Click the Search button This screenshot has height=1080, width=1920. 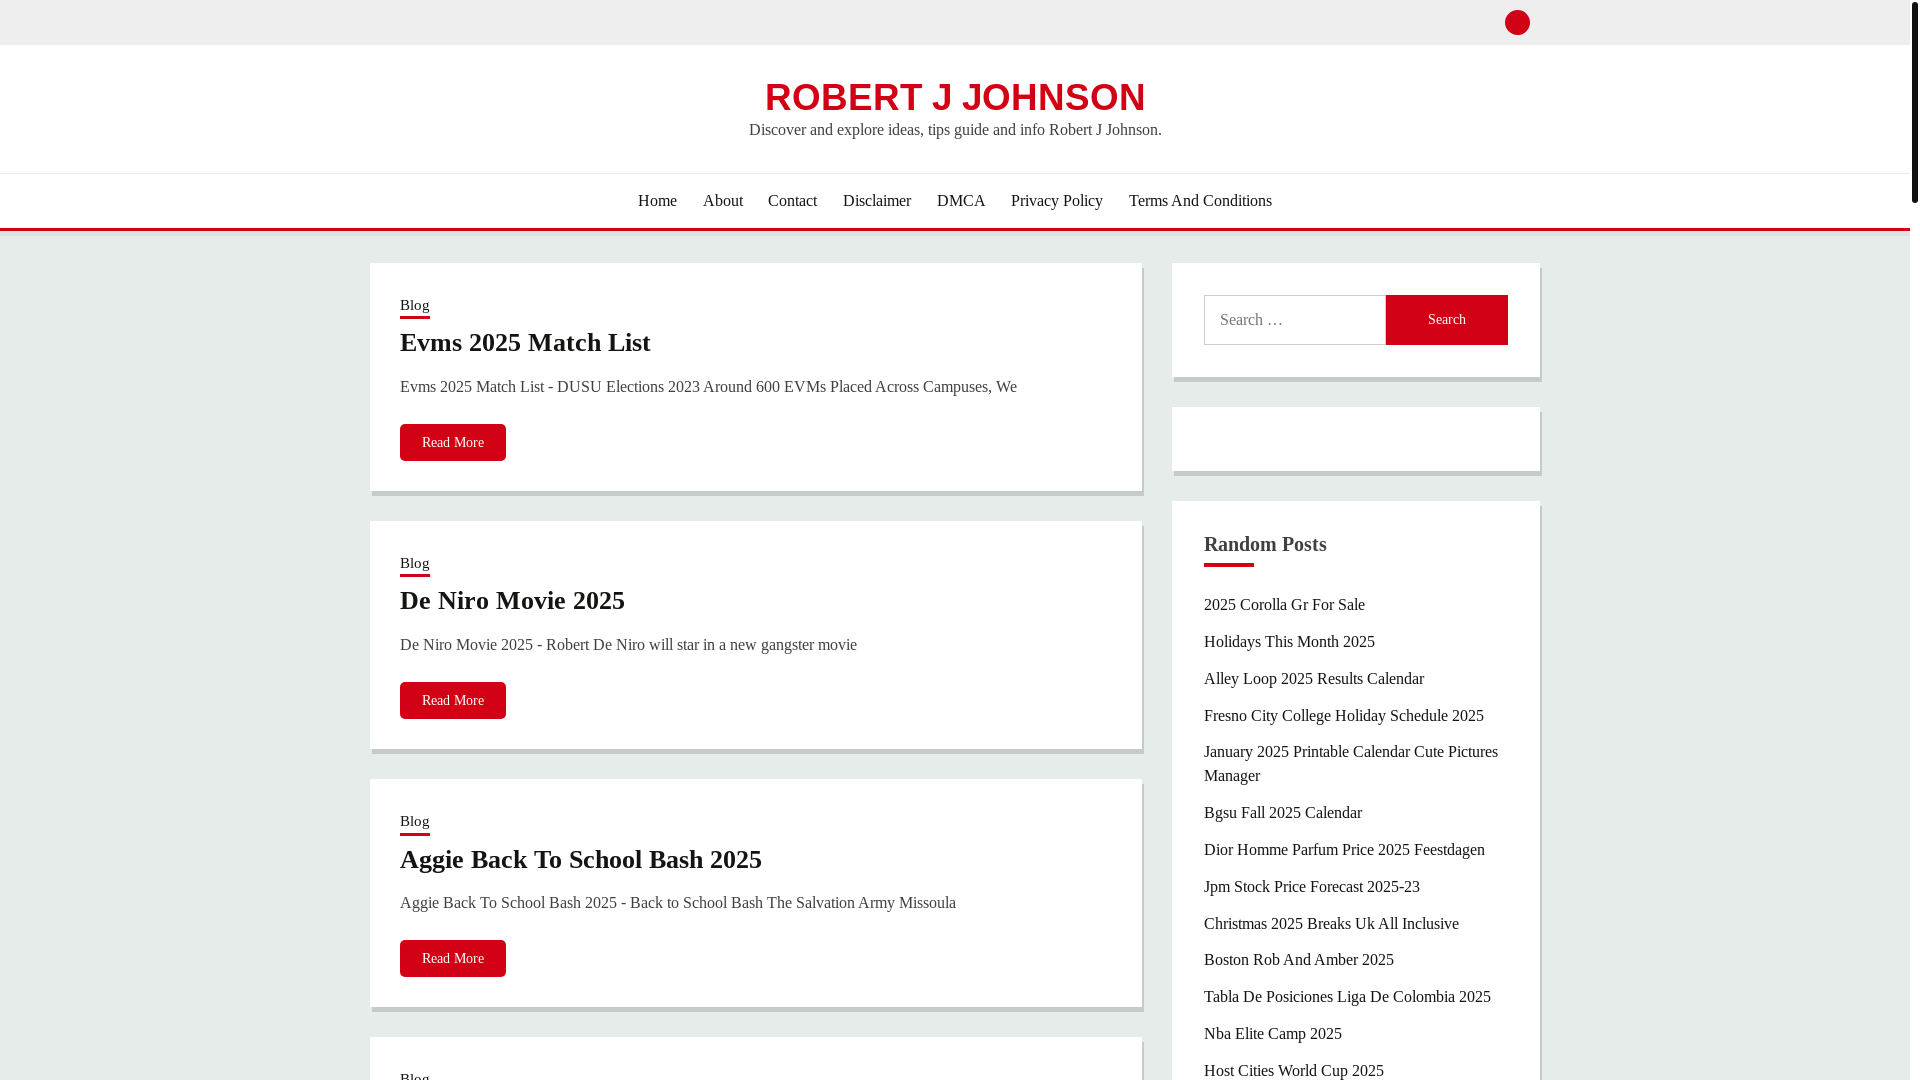(1446, 320)
